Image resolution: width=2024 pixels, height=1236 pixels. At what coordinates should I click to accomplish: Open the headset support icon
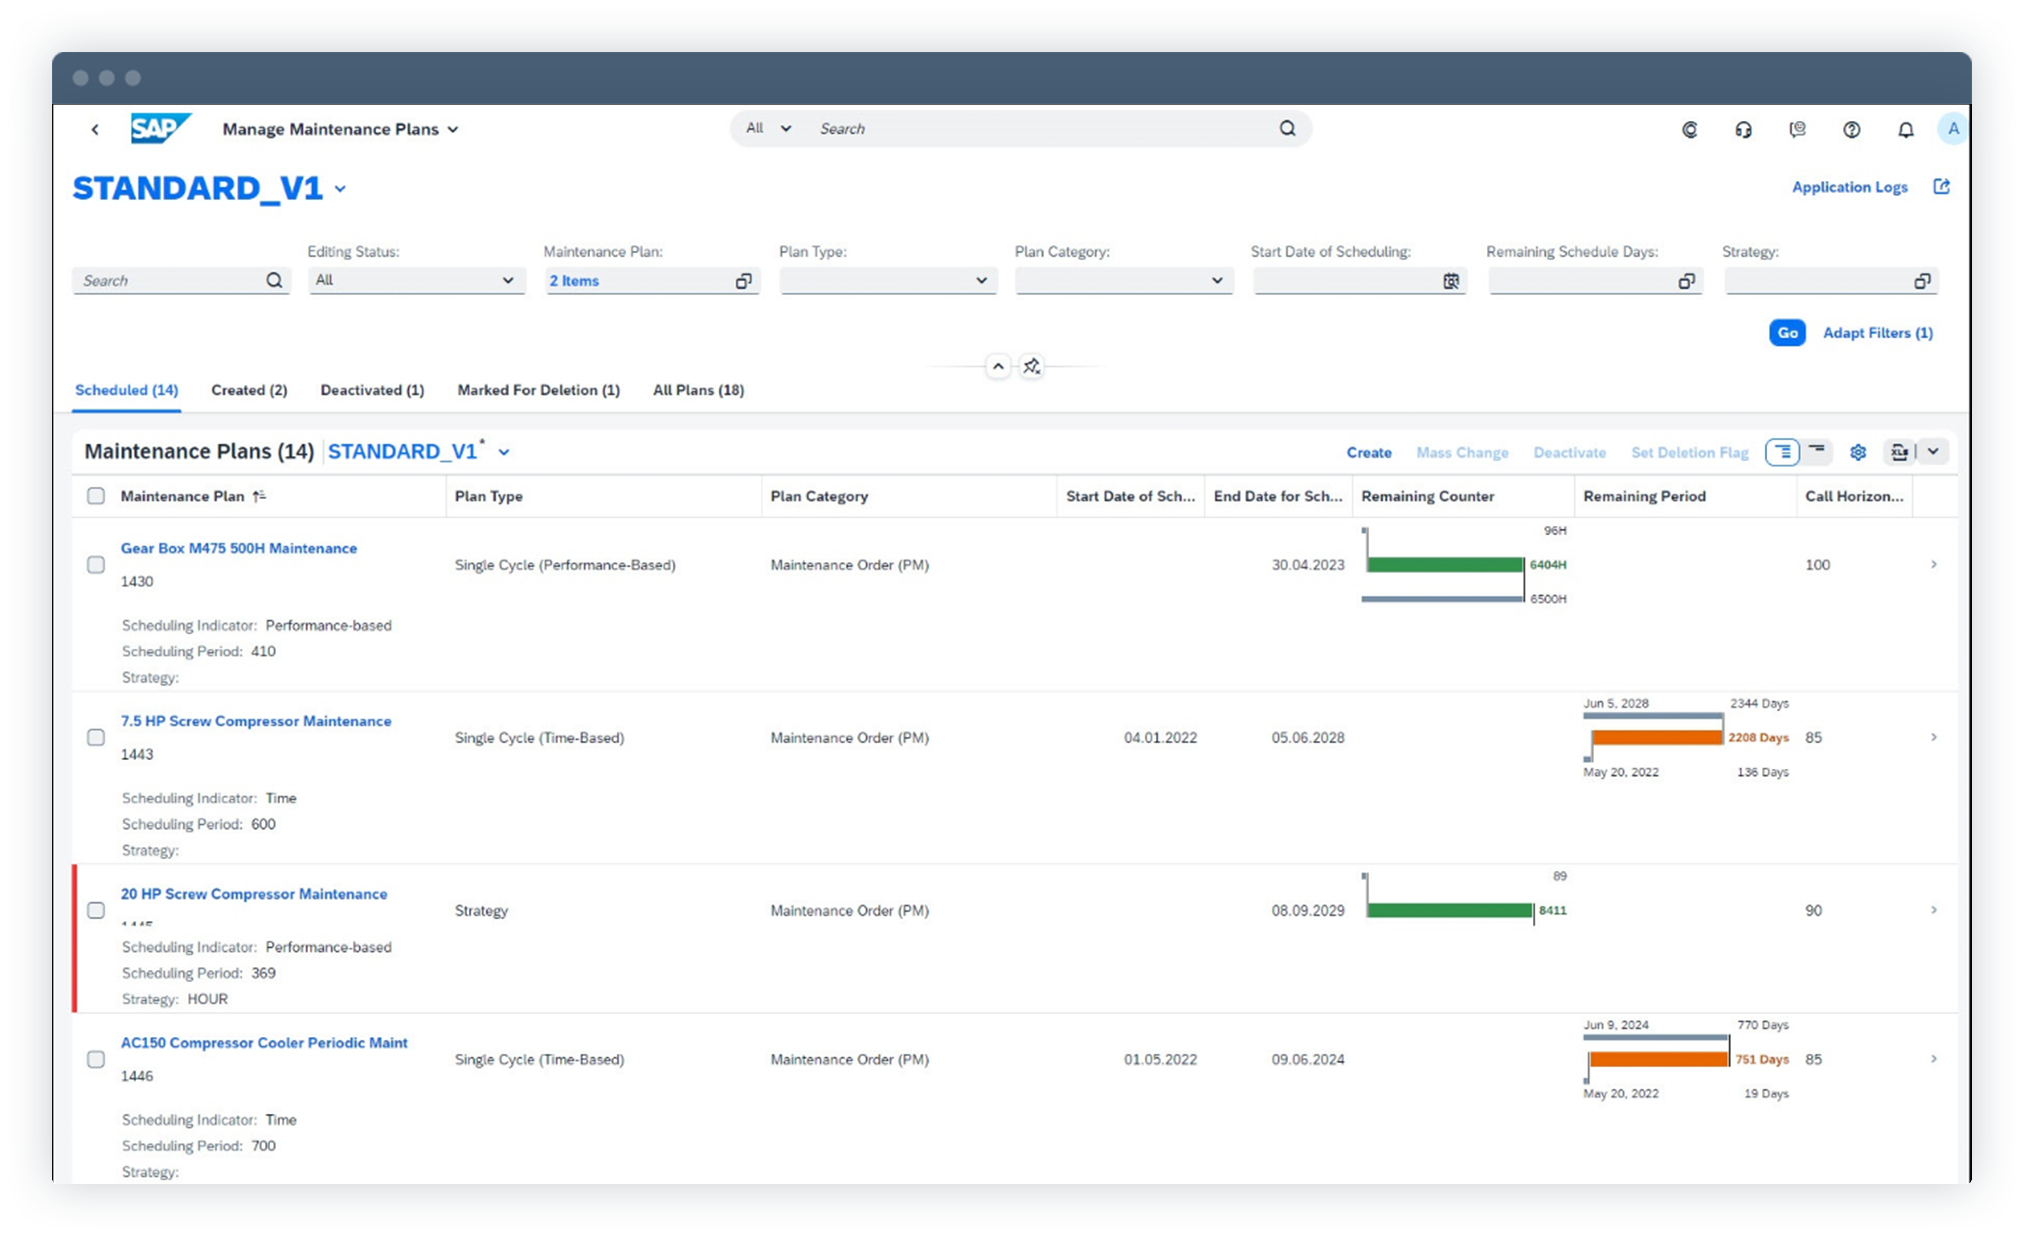[1743, 129]
